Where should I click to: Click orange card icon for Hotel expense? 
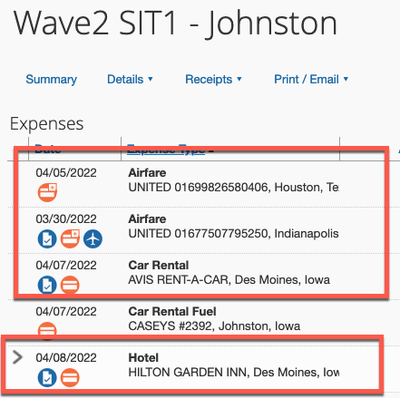pyautogui.click(x=70, y=378)
